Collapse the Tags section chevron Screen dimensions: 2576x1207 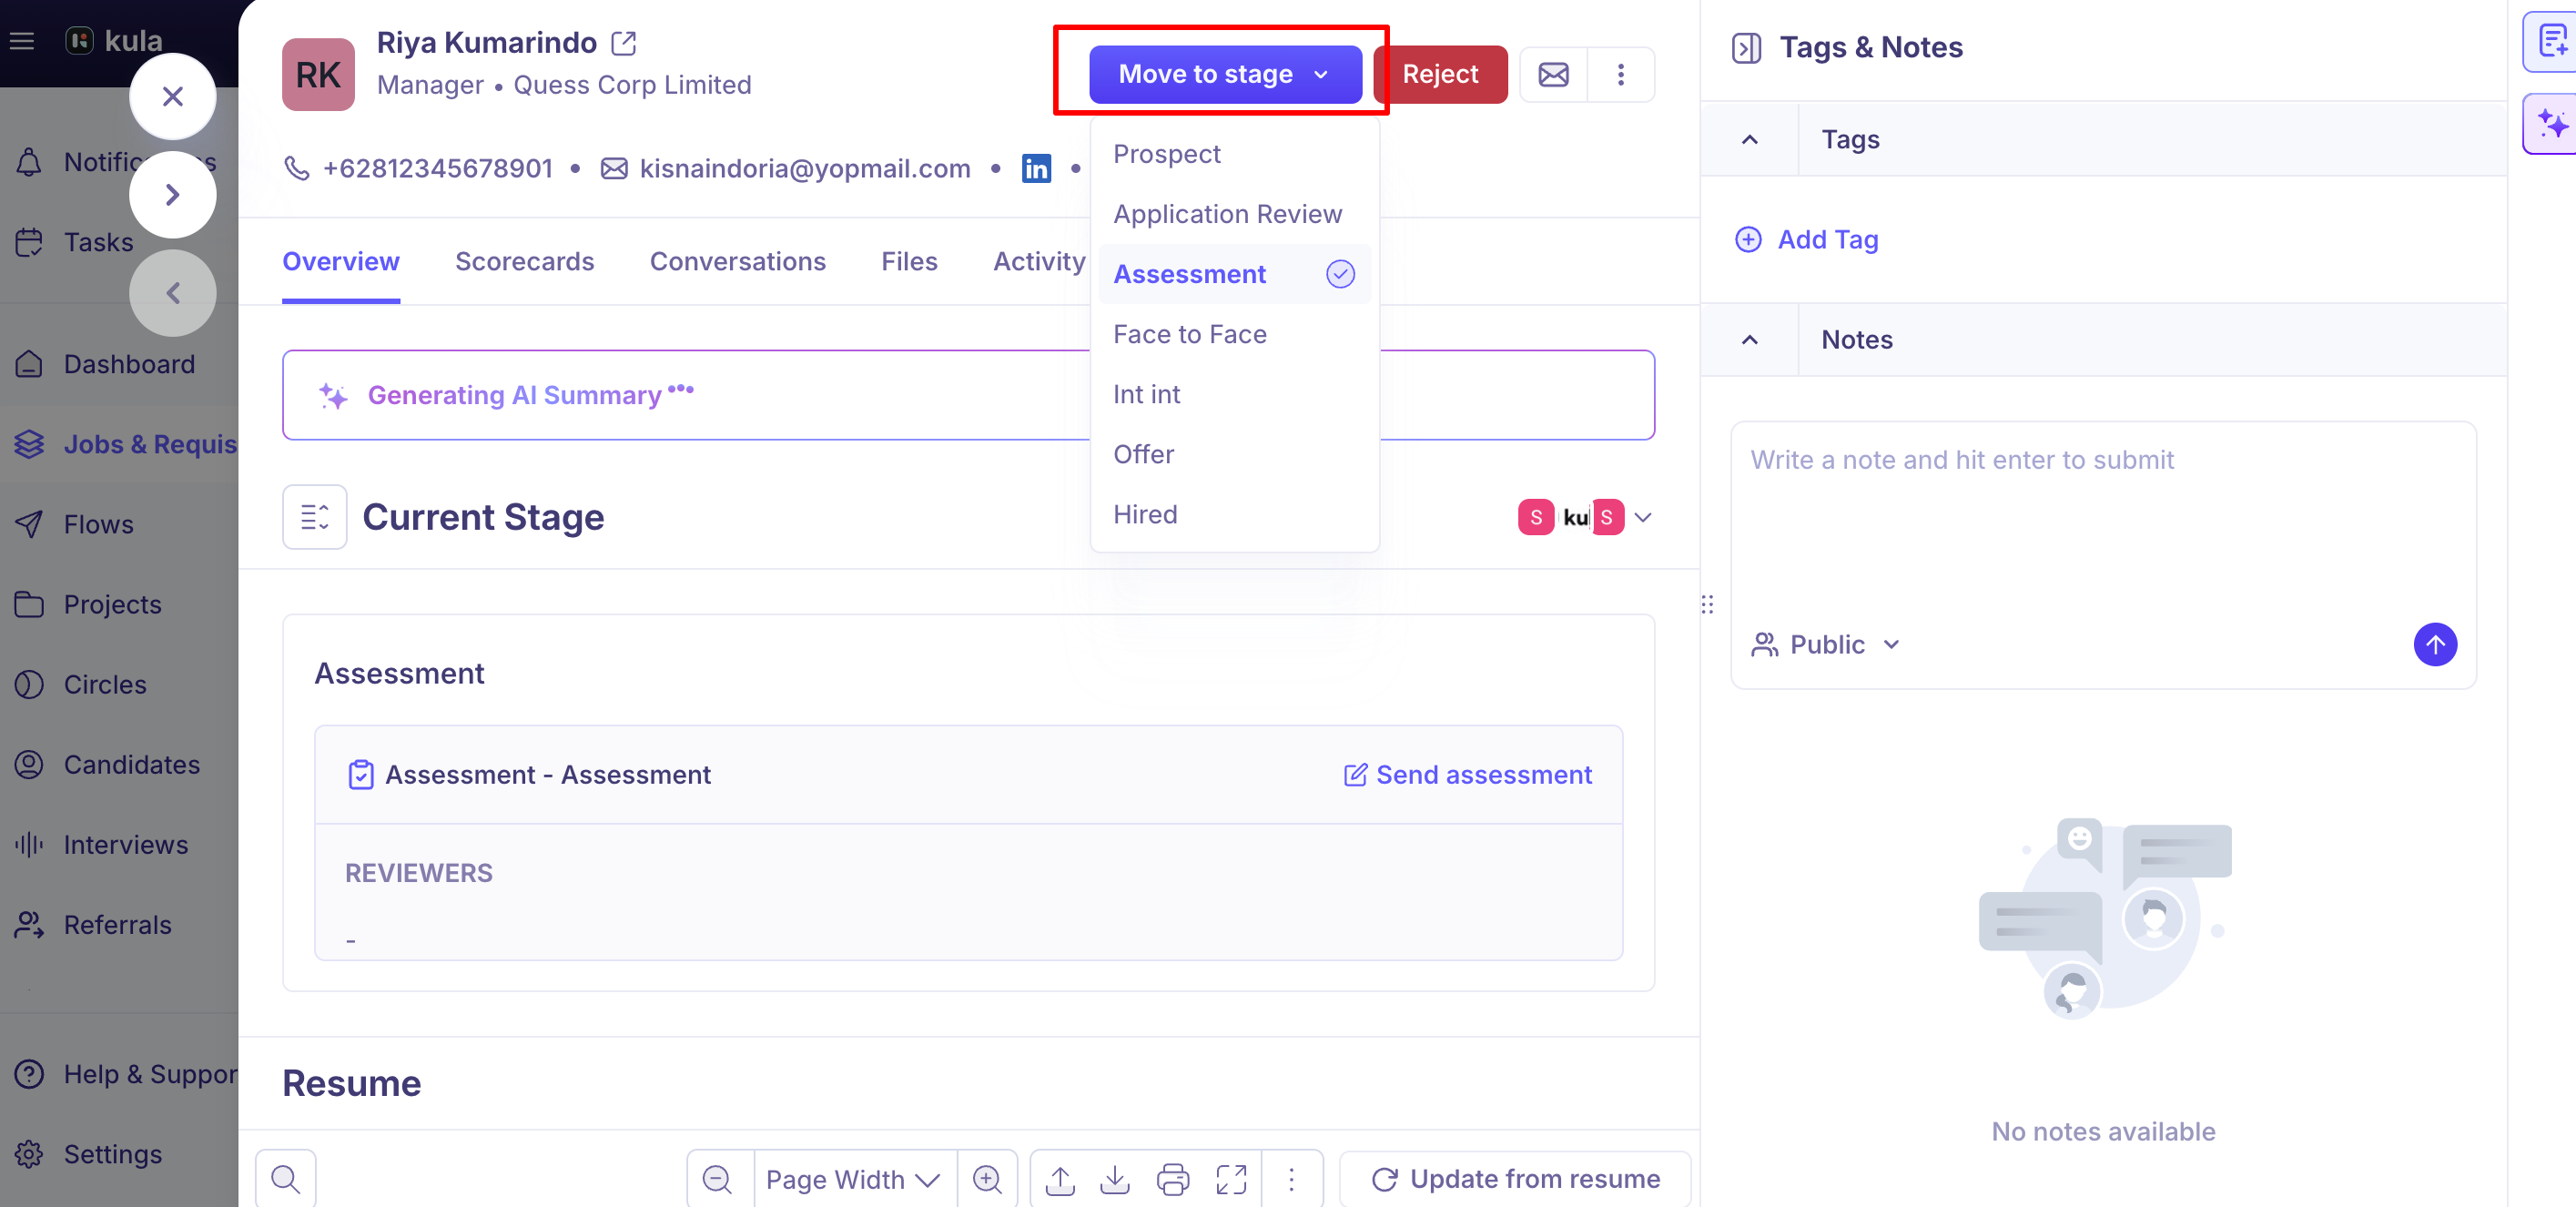[1749, 139]
